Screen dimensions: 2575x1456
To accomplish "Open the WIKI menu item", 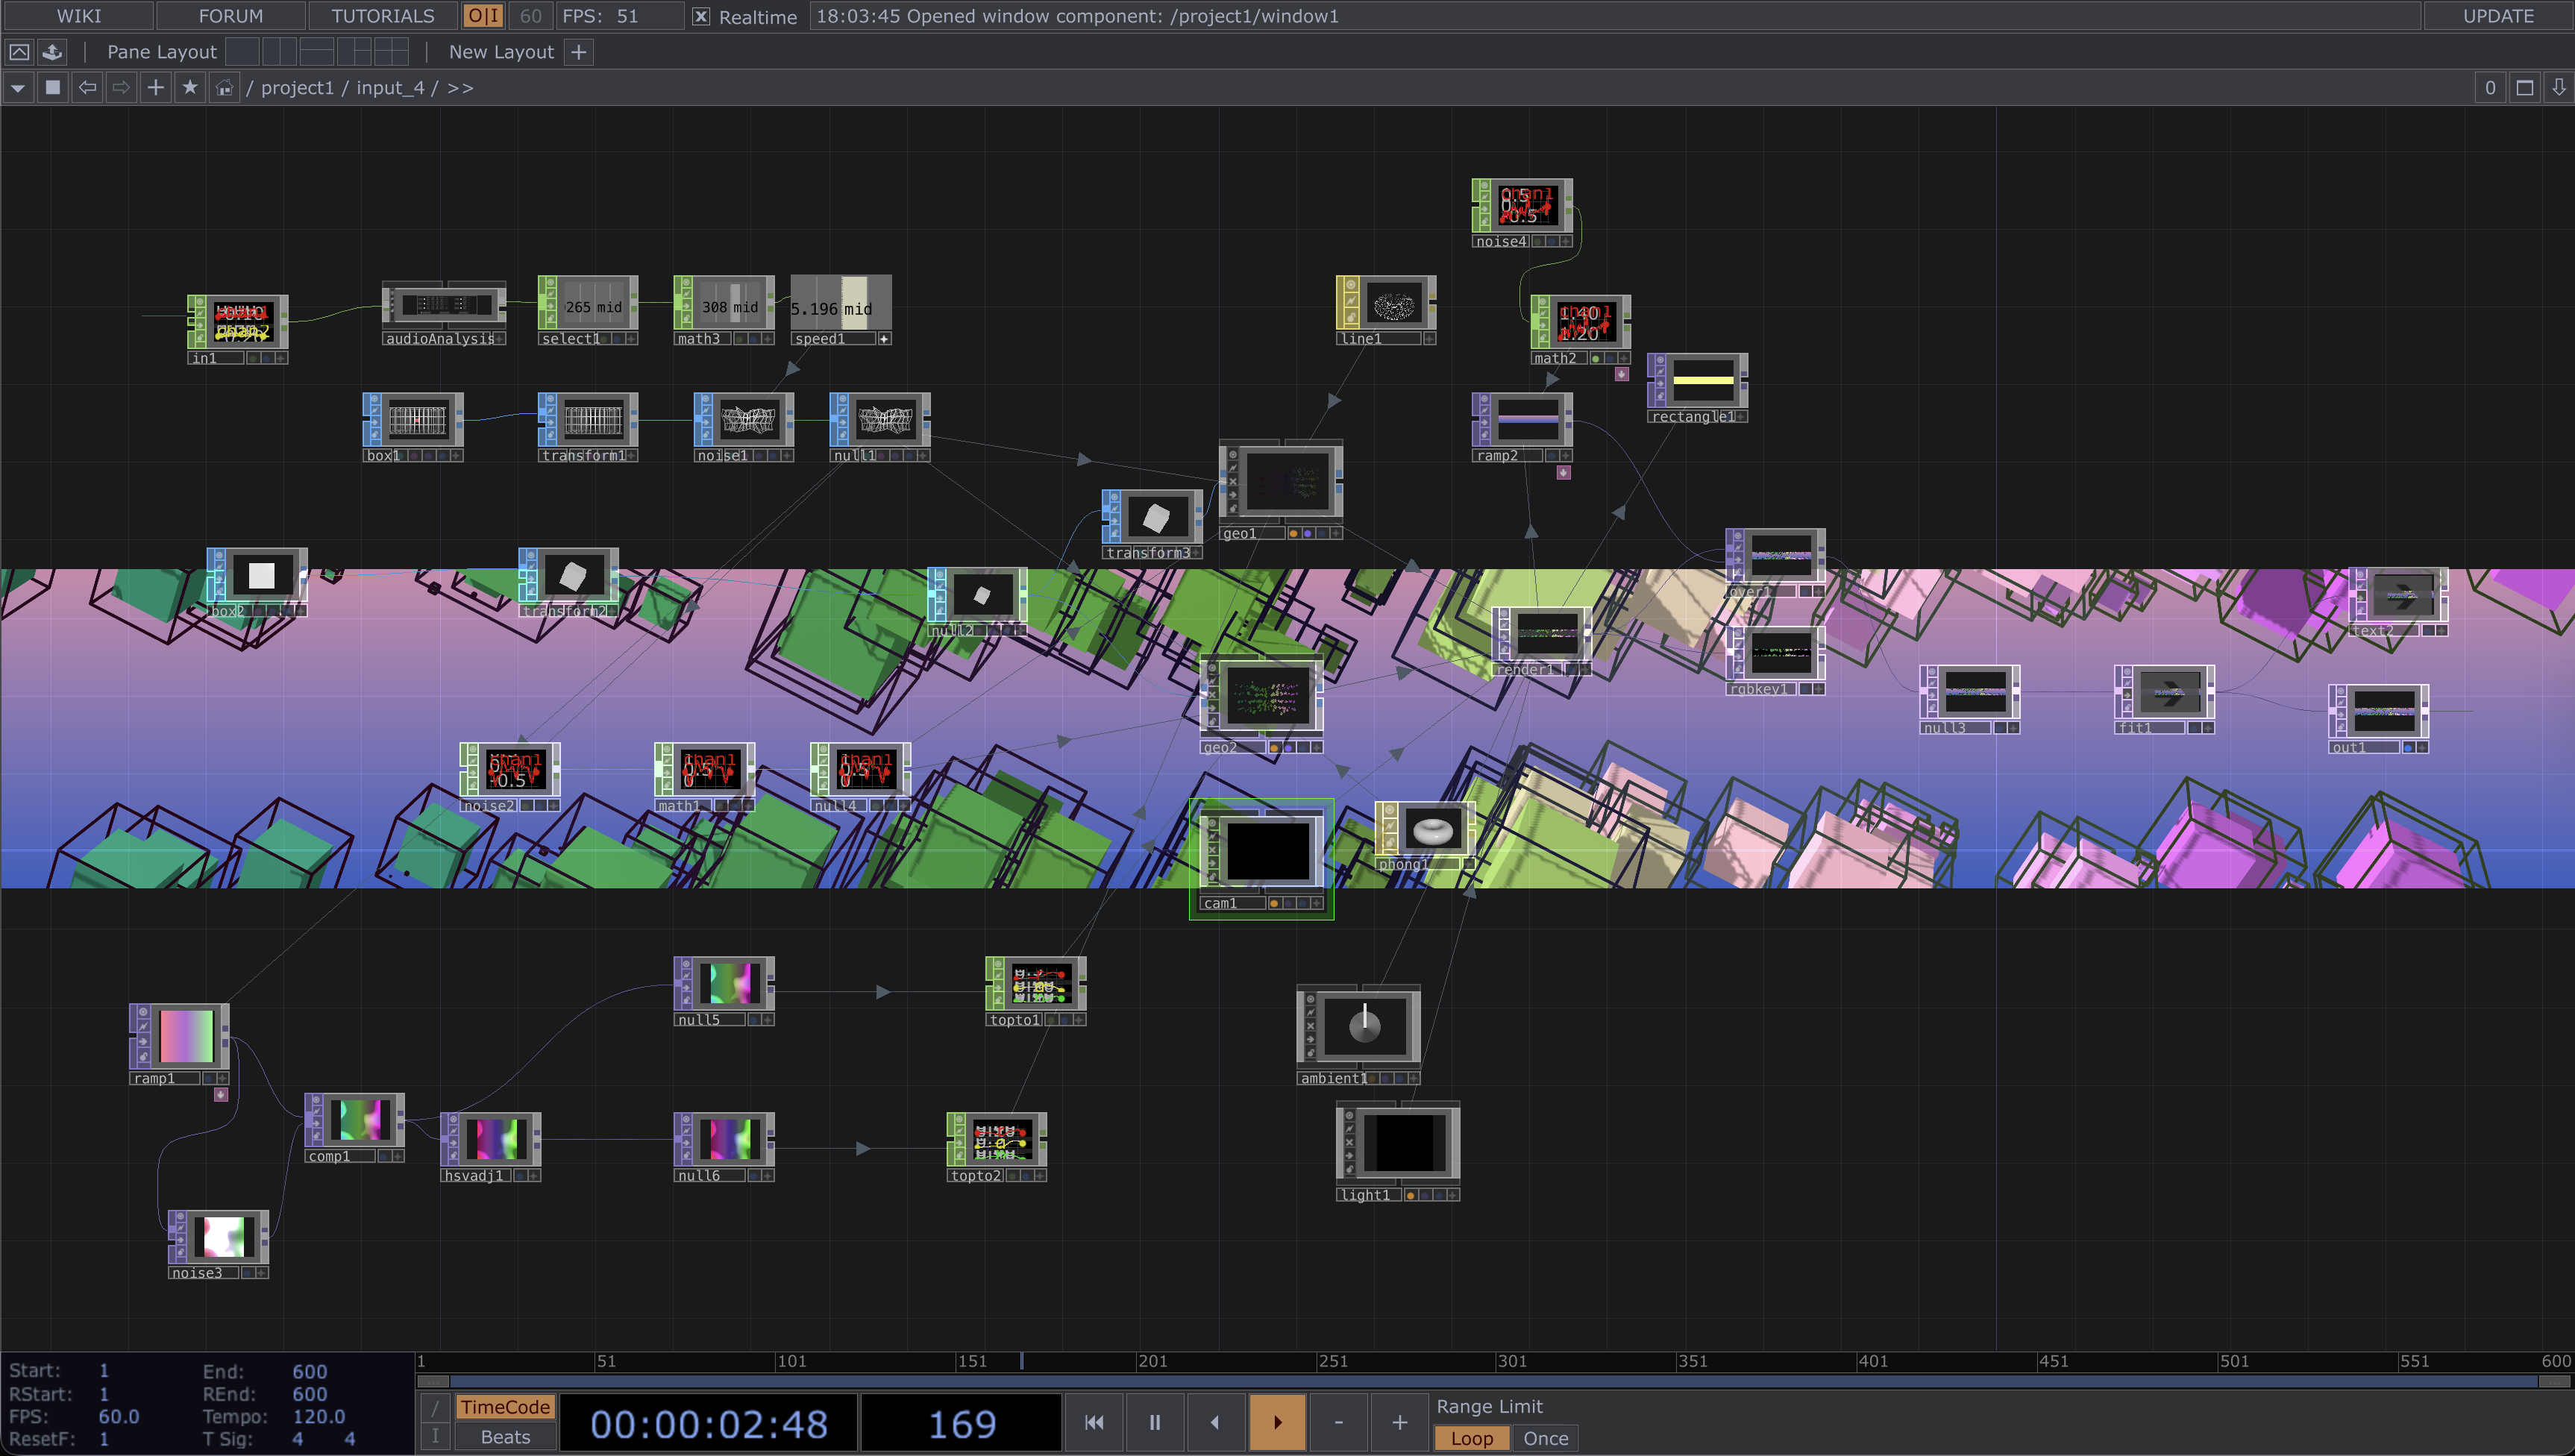I will 78,16.
